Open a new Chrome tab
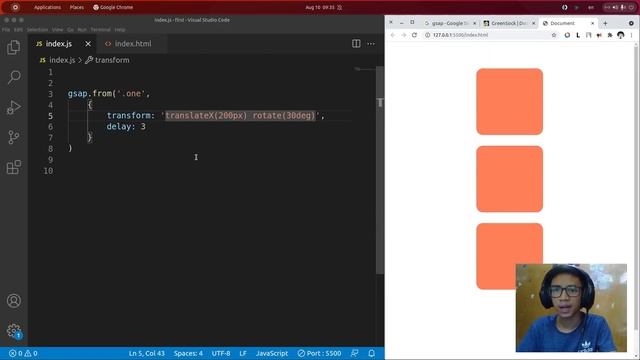 pos(605,23)
